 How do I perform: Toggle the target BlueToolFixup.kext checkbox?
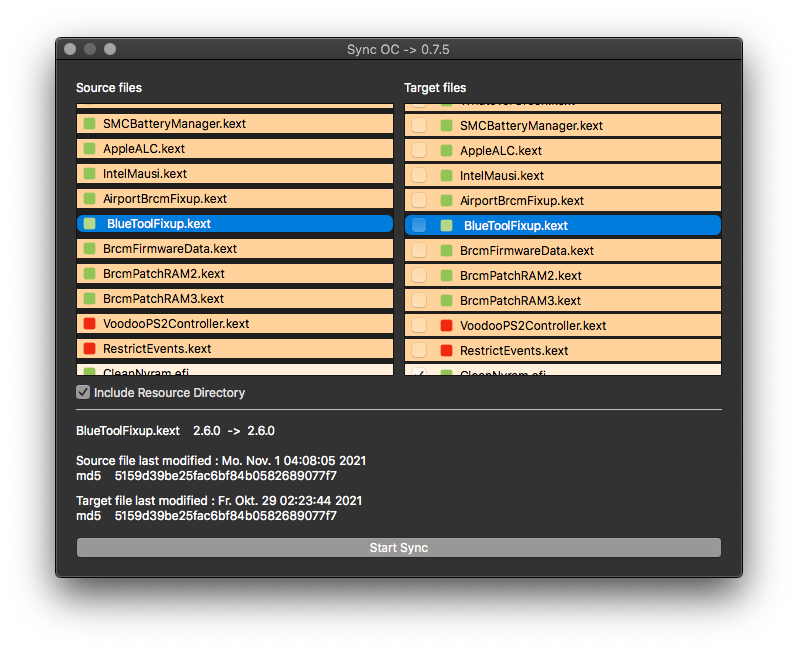(x=419, y=225)
